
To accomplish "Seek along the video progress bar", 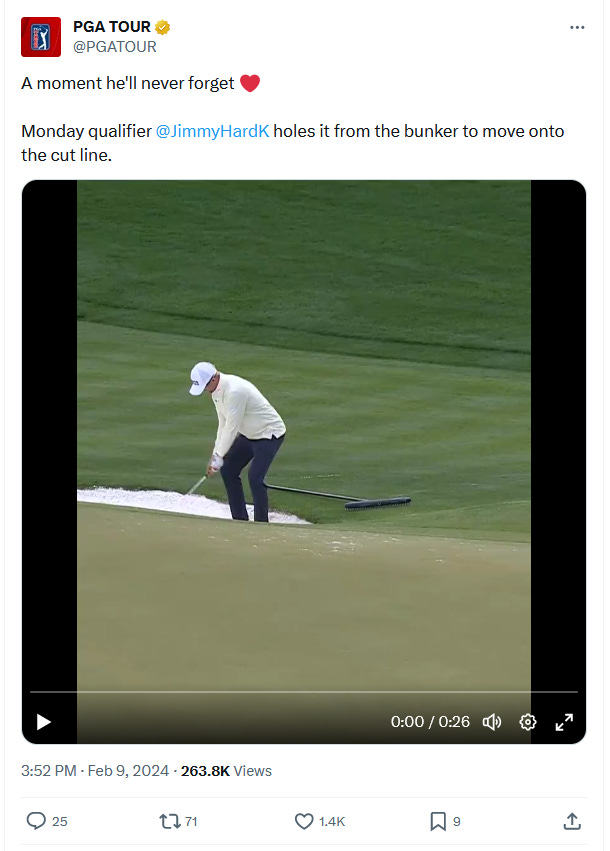I will click(304, 692).
